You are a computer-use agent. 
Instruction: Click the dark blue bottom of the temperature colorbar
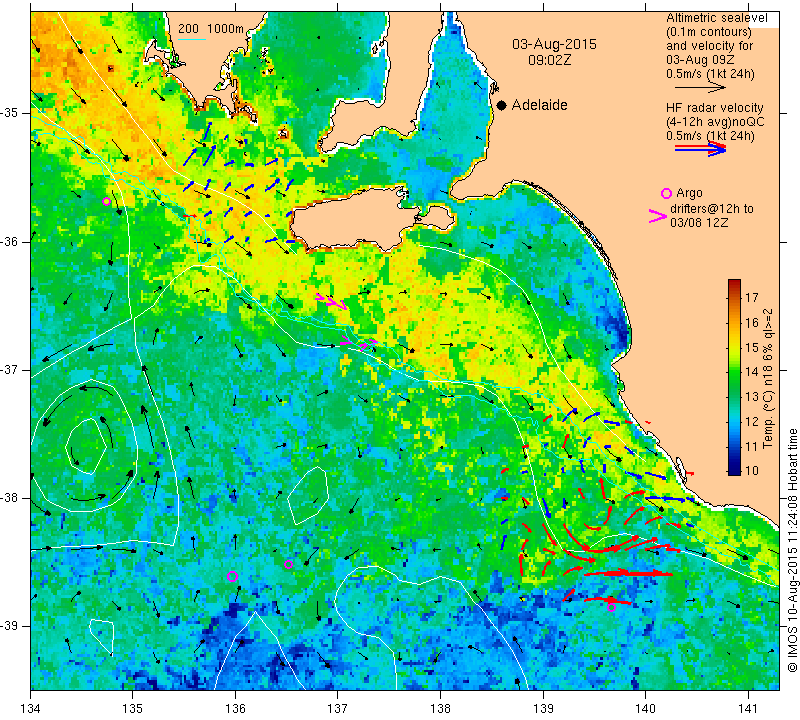point(734,471)
